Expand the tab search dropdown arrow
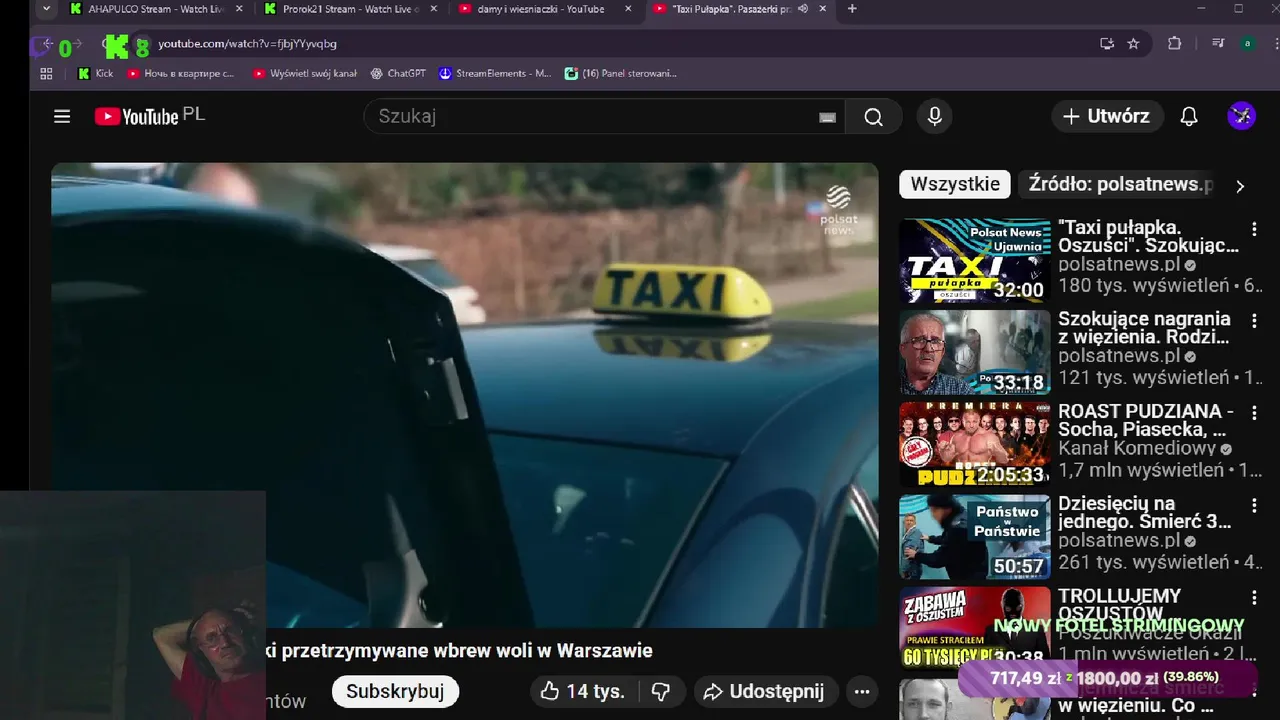1280x720 pixels. (x=45, y=9)
